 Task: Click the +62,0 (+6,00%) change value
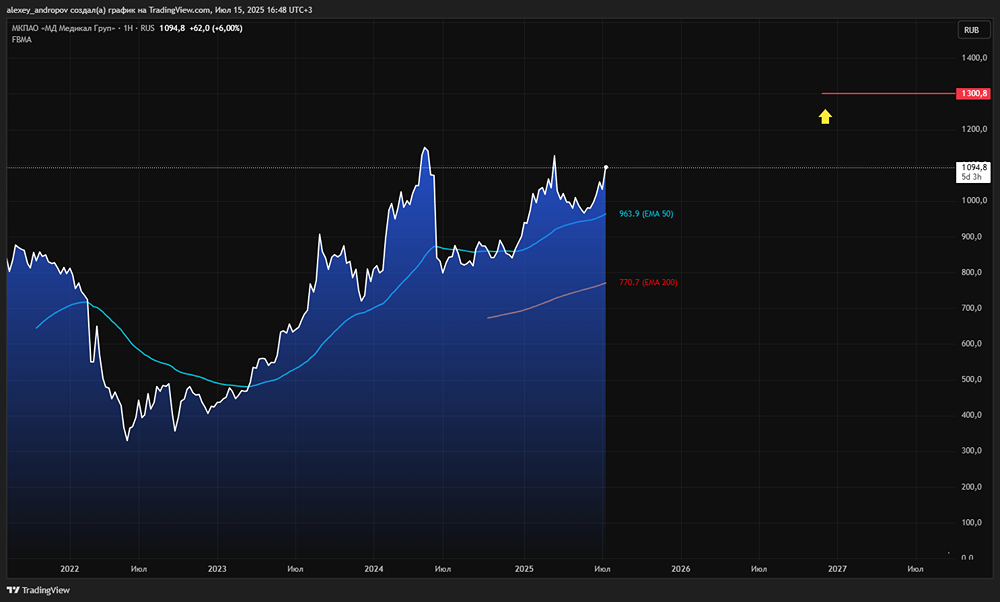pos(216,28)
